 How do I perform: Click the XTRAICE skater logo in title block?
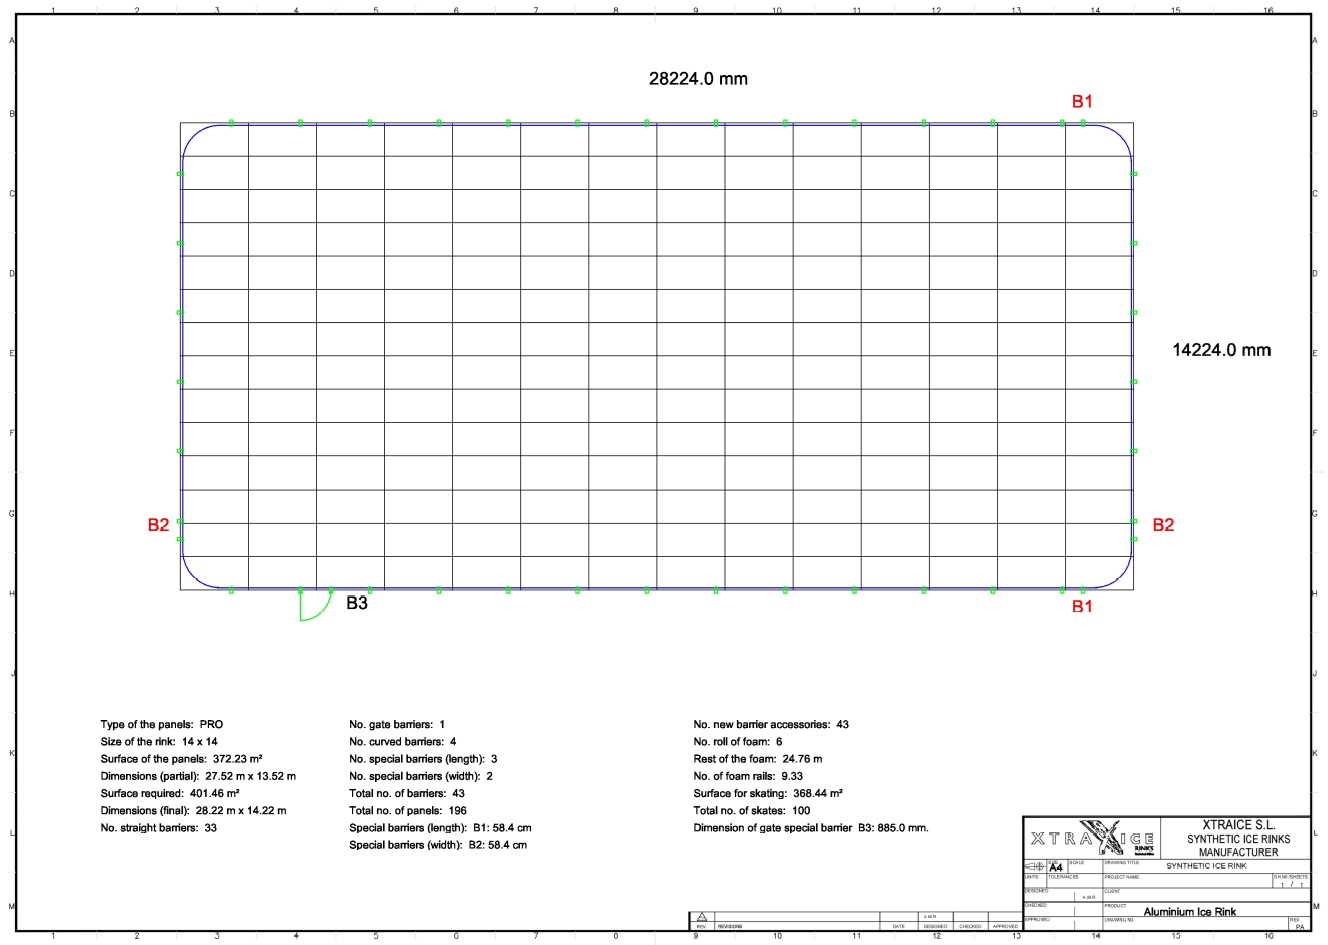[1104, 836]
